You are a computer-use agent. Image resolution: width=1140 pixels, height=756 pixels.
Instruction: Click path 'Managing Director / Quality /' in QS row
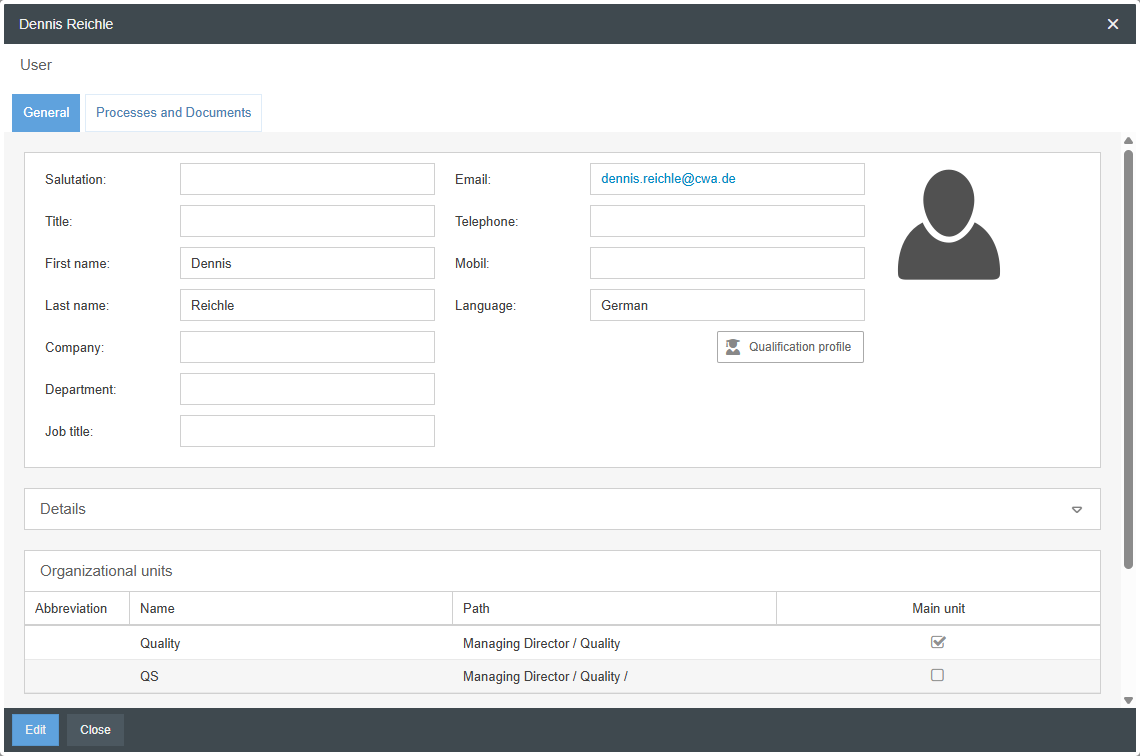tap(545, 676)
